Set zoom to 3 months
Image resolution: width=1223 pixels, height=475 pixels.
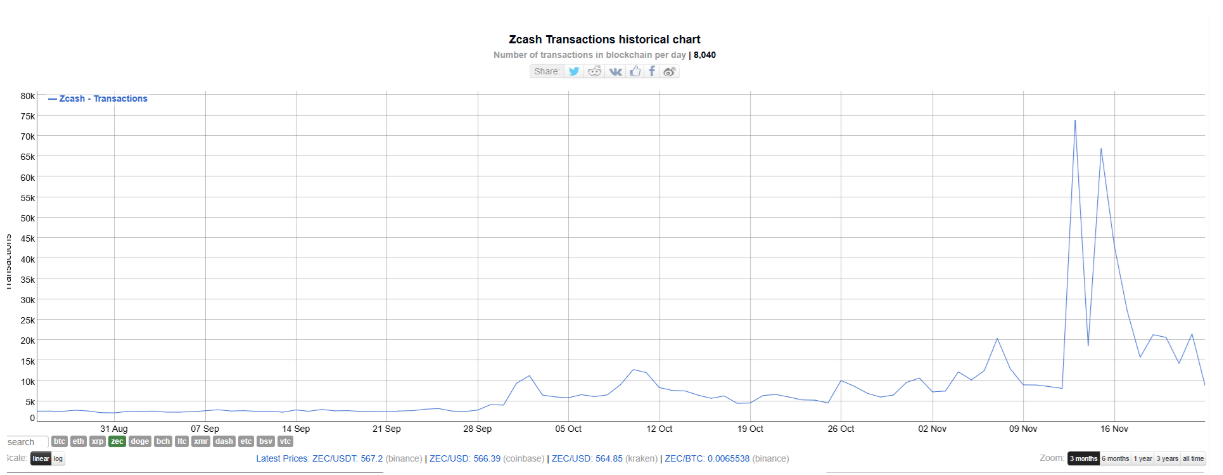1083,458
